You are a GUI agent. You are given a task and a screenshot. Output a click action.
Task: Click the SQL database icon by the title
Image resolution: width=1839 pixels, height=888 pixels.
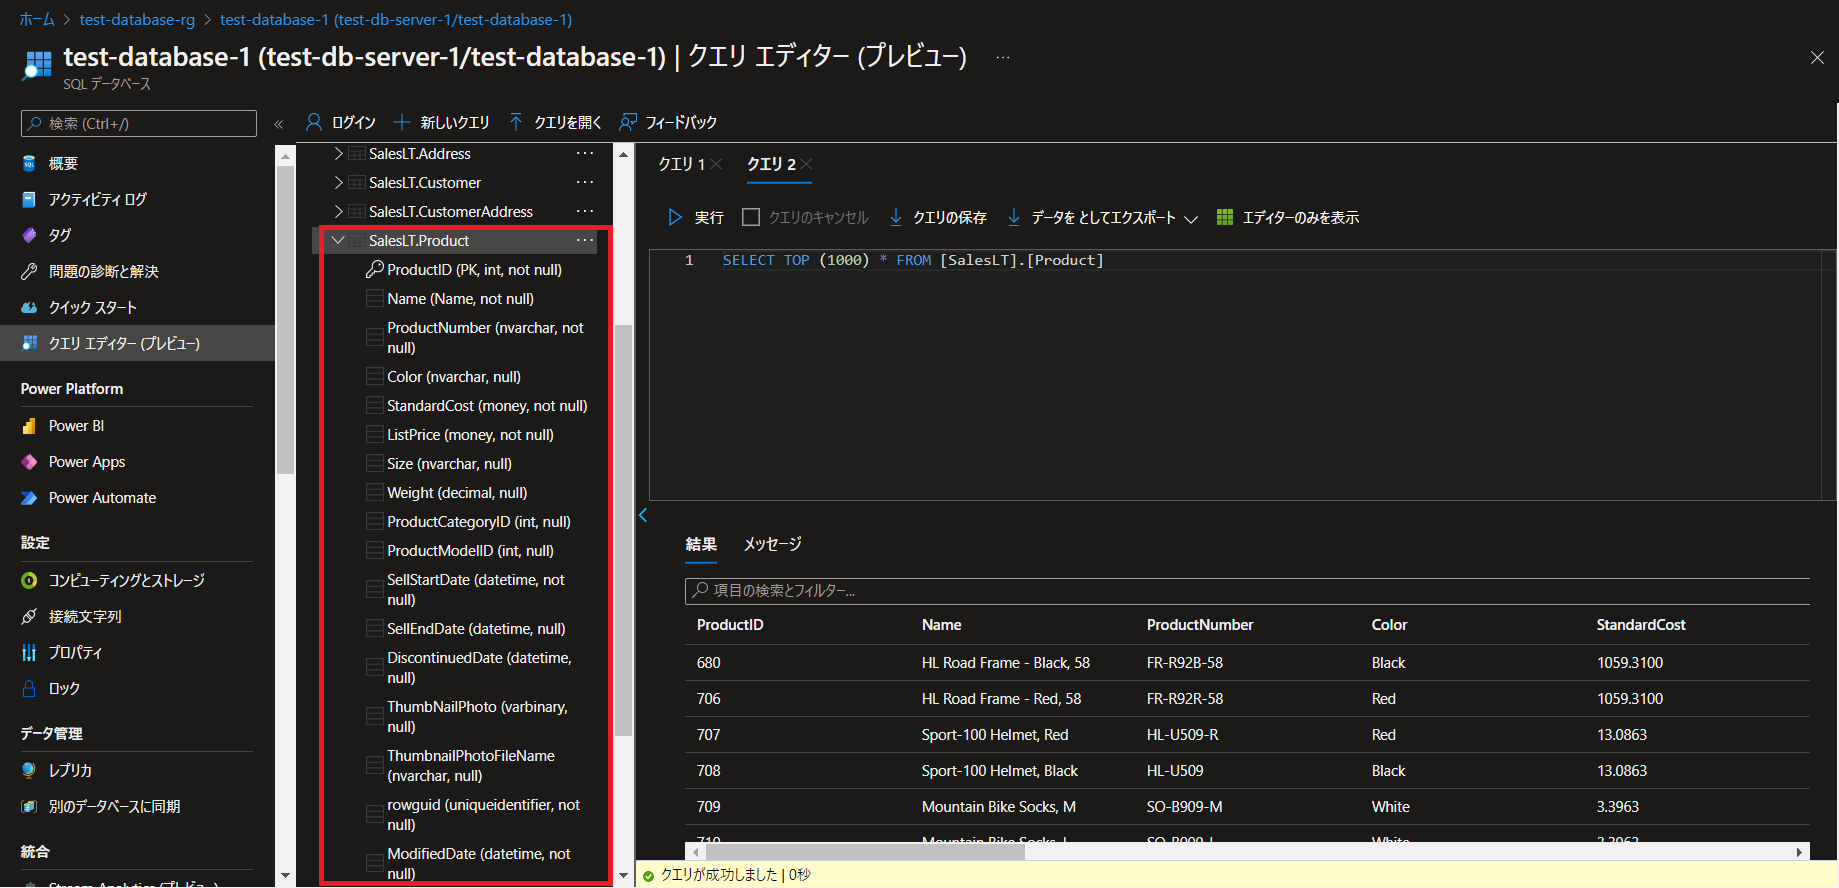37,65
